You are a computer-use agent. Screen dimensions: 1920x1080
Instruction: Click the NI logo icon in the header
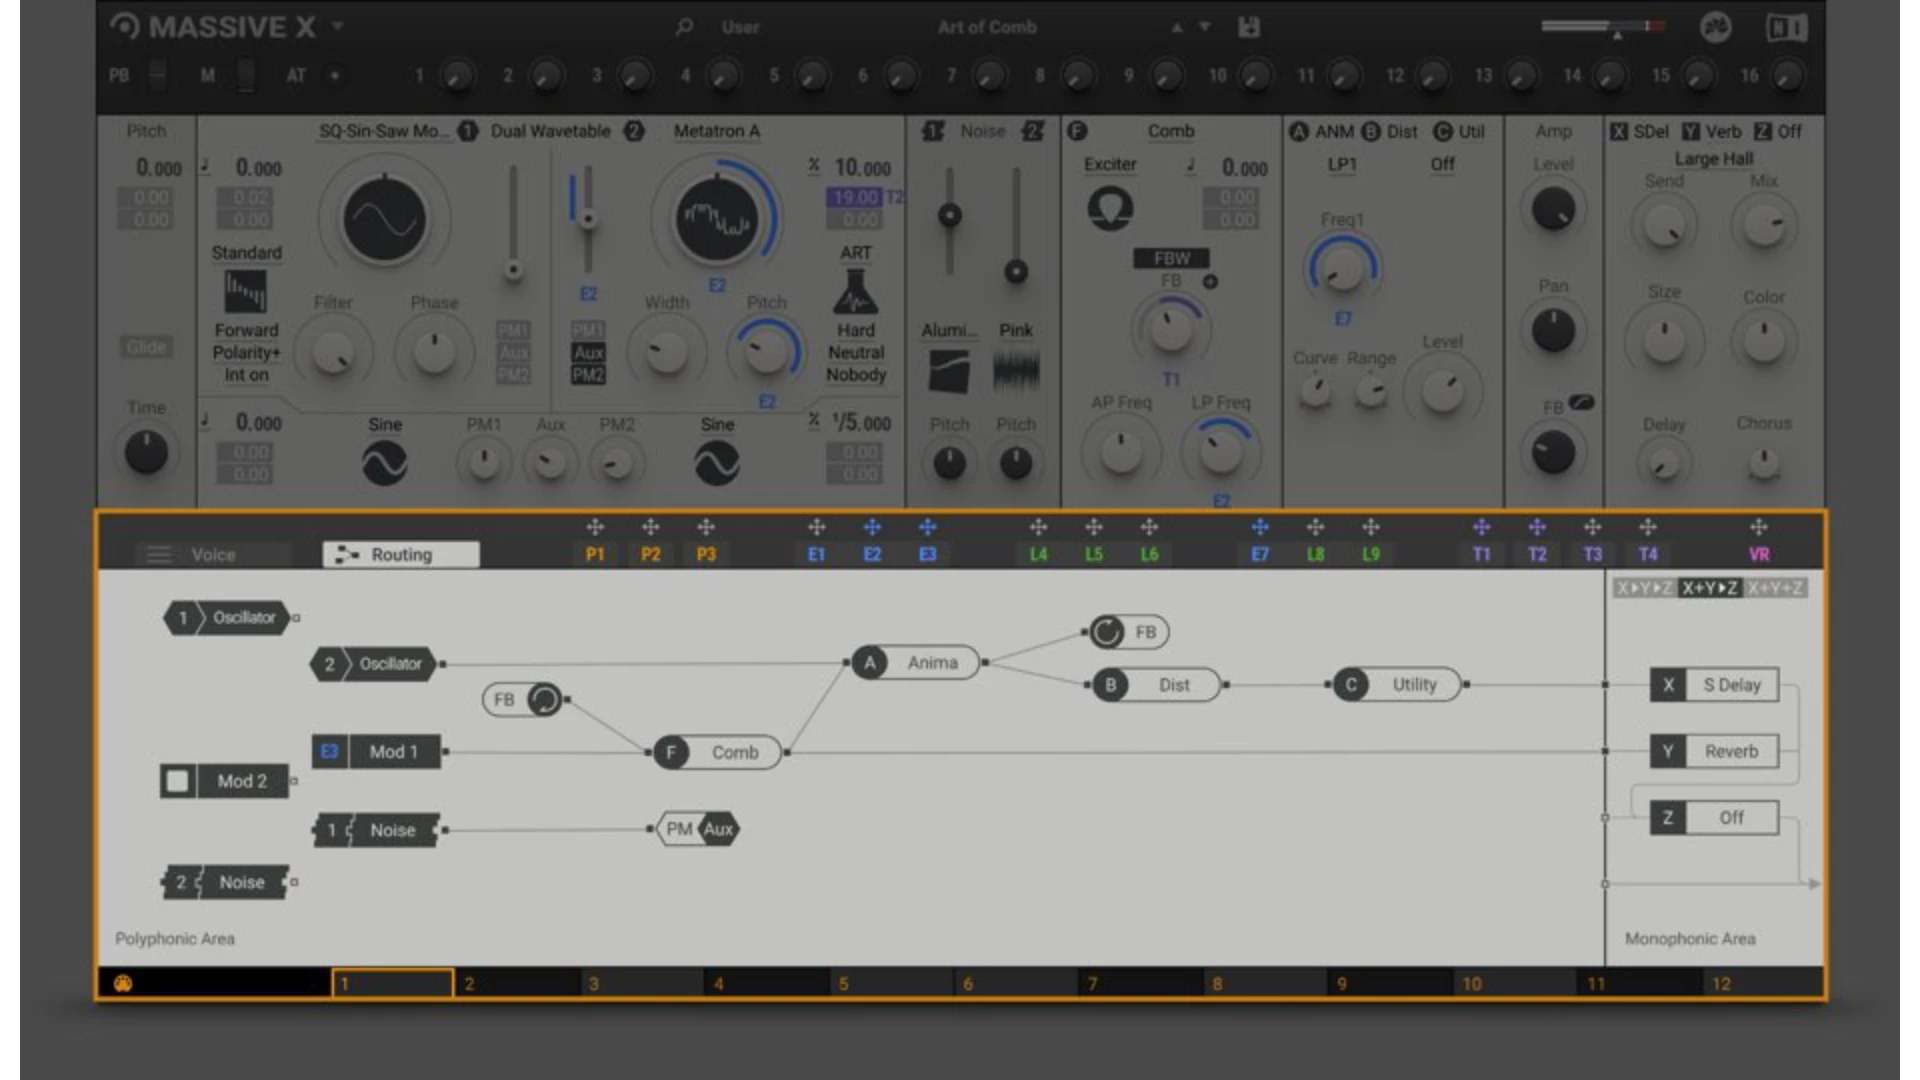tap(1787, 27)
